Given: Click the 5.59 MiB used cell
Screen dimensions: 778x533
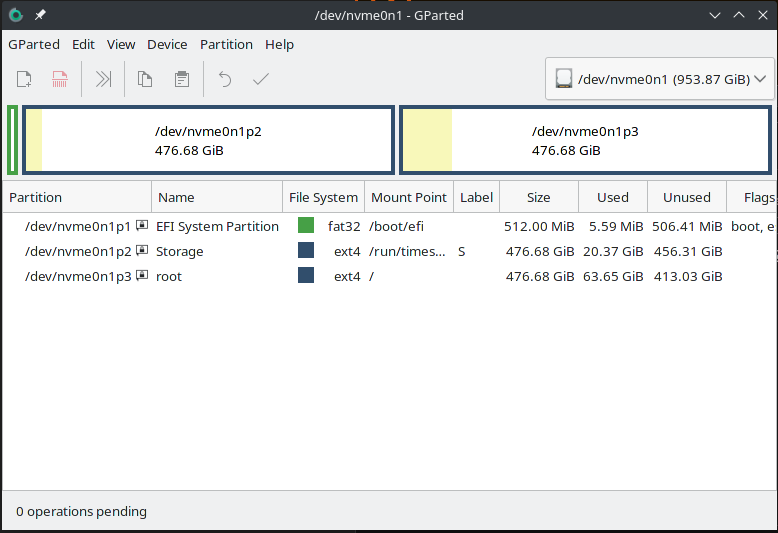Looking at the screenshot, I should click(616, 227).
